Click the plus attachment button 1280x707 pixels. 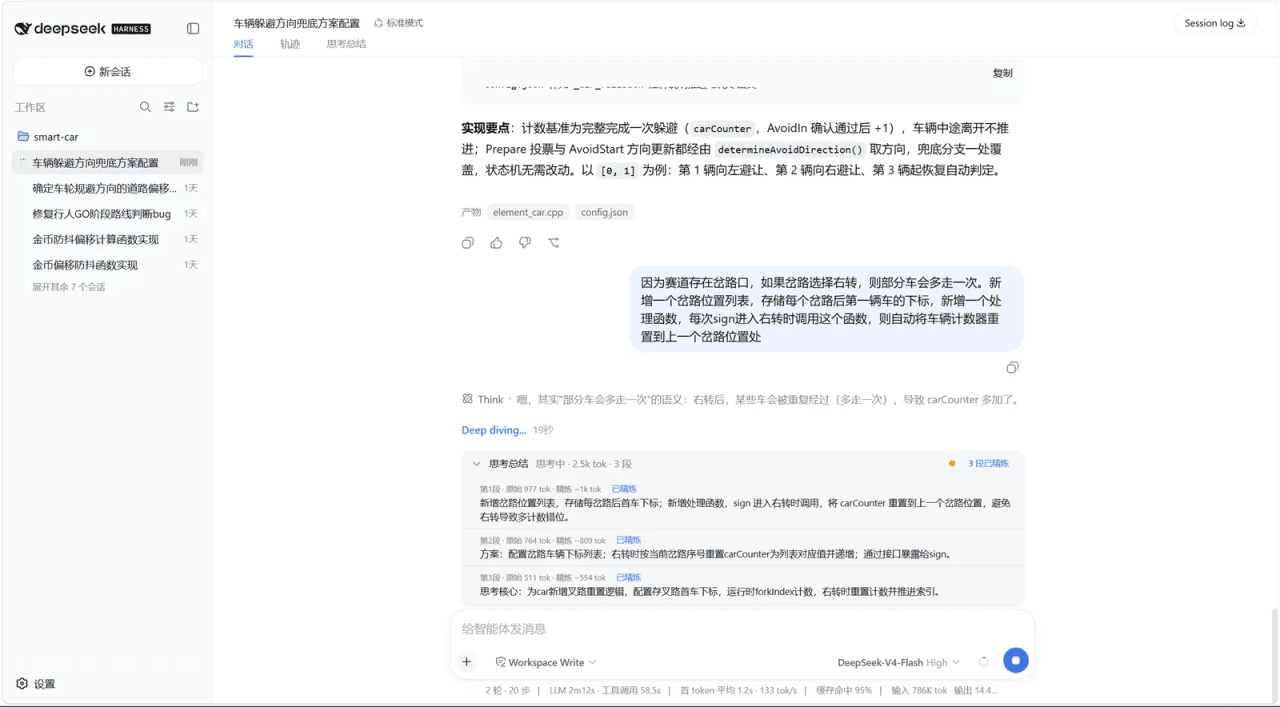pyautogui.click(x=467, y=662)
